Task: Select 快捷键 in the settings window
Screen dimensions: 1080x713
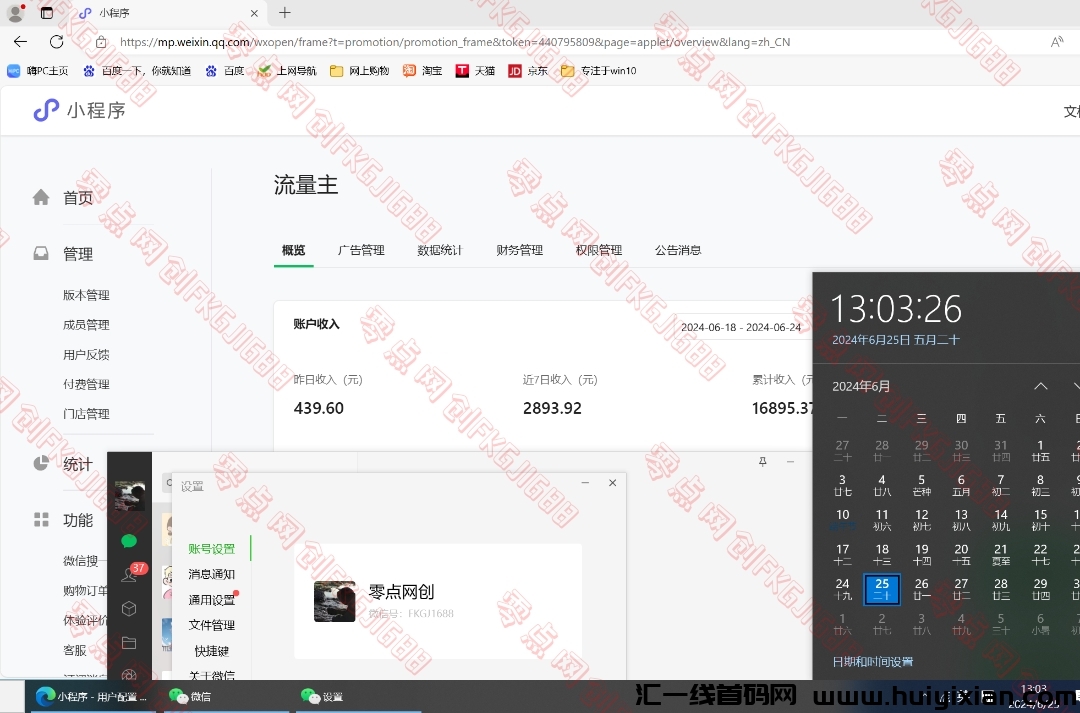Action: click(211, 651)
